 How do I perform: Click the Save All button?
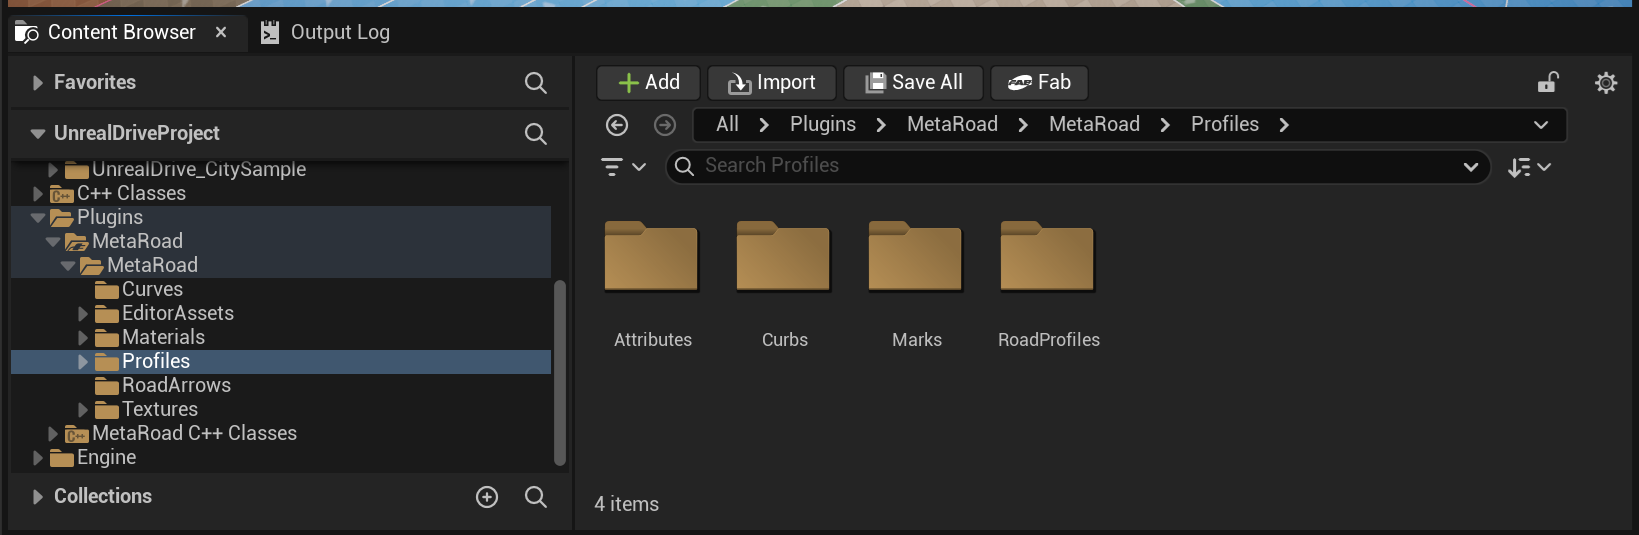pyautogui.click(x=913, y=83)
